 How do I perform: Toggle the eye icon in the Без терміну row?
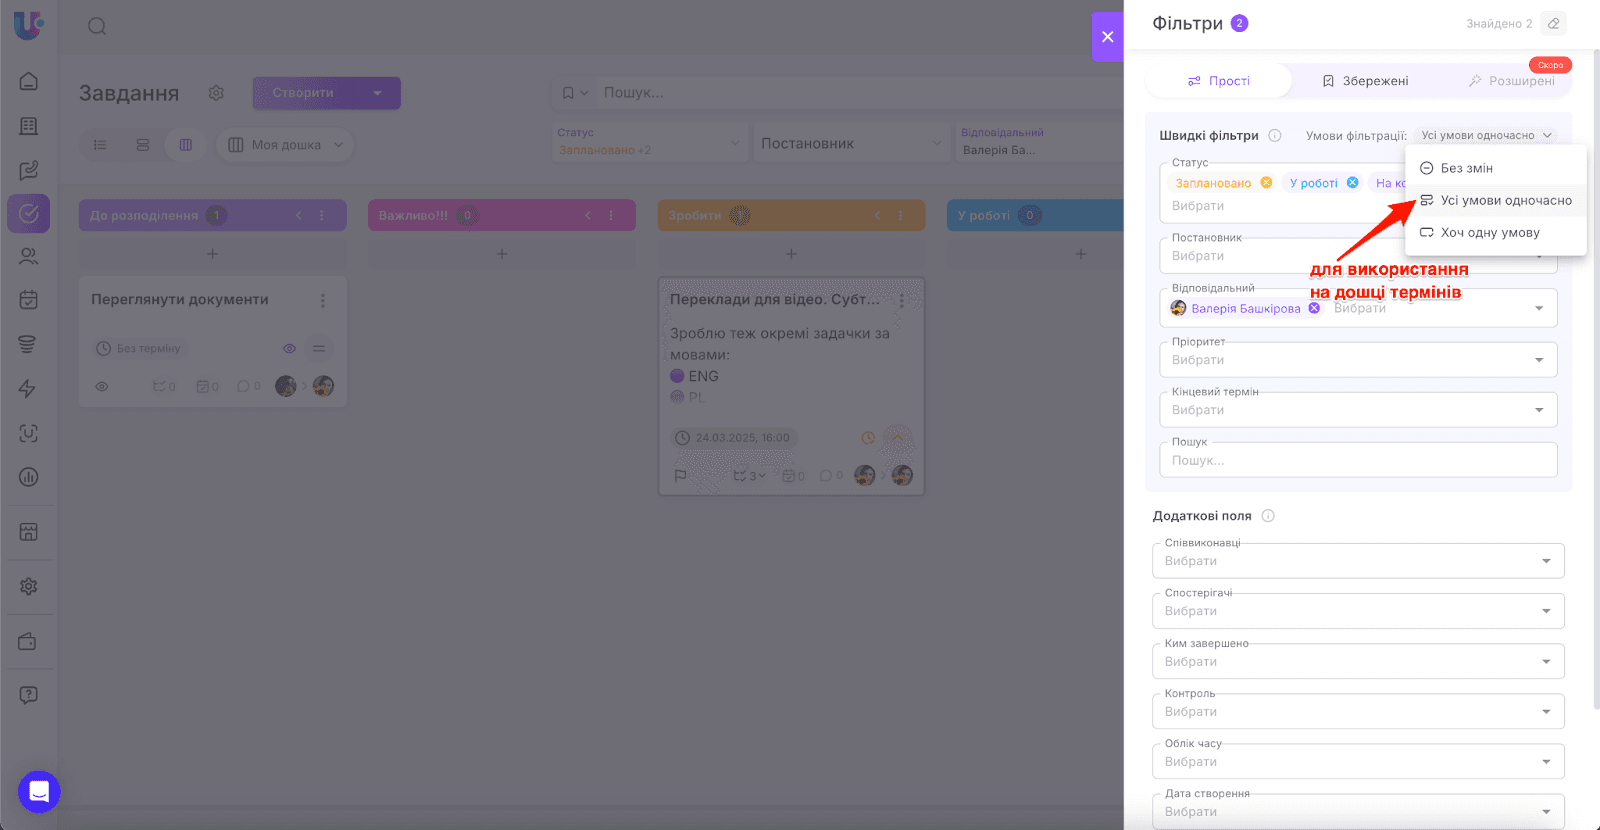tap(289, 348)
